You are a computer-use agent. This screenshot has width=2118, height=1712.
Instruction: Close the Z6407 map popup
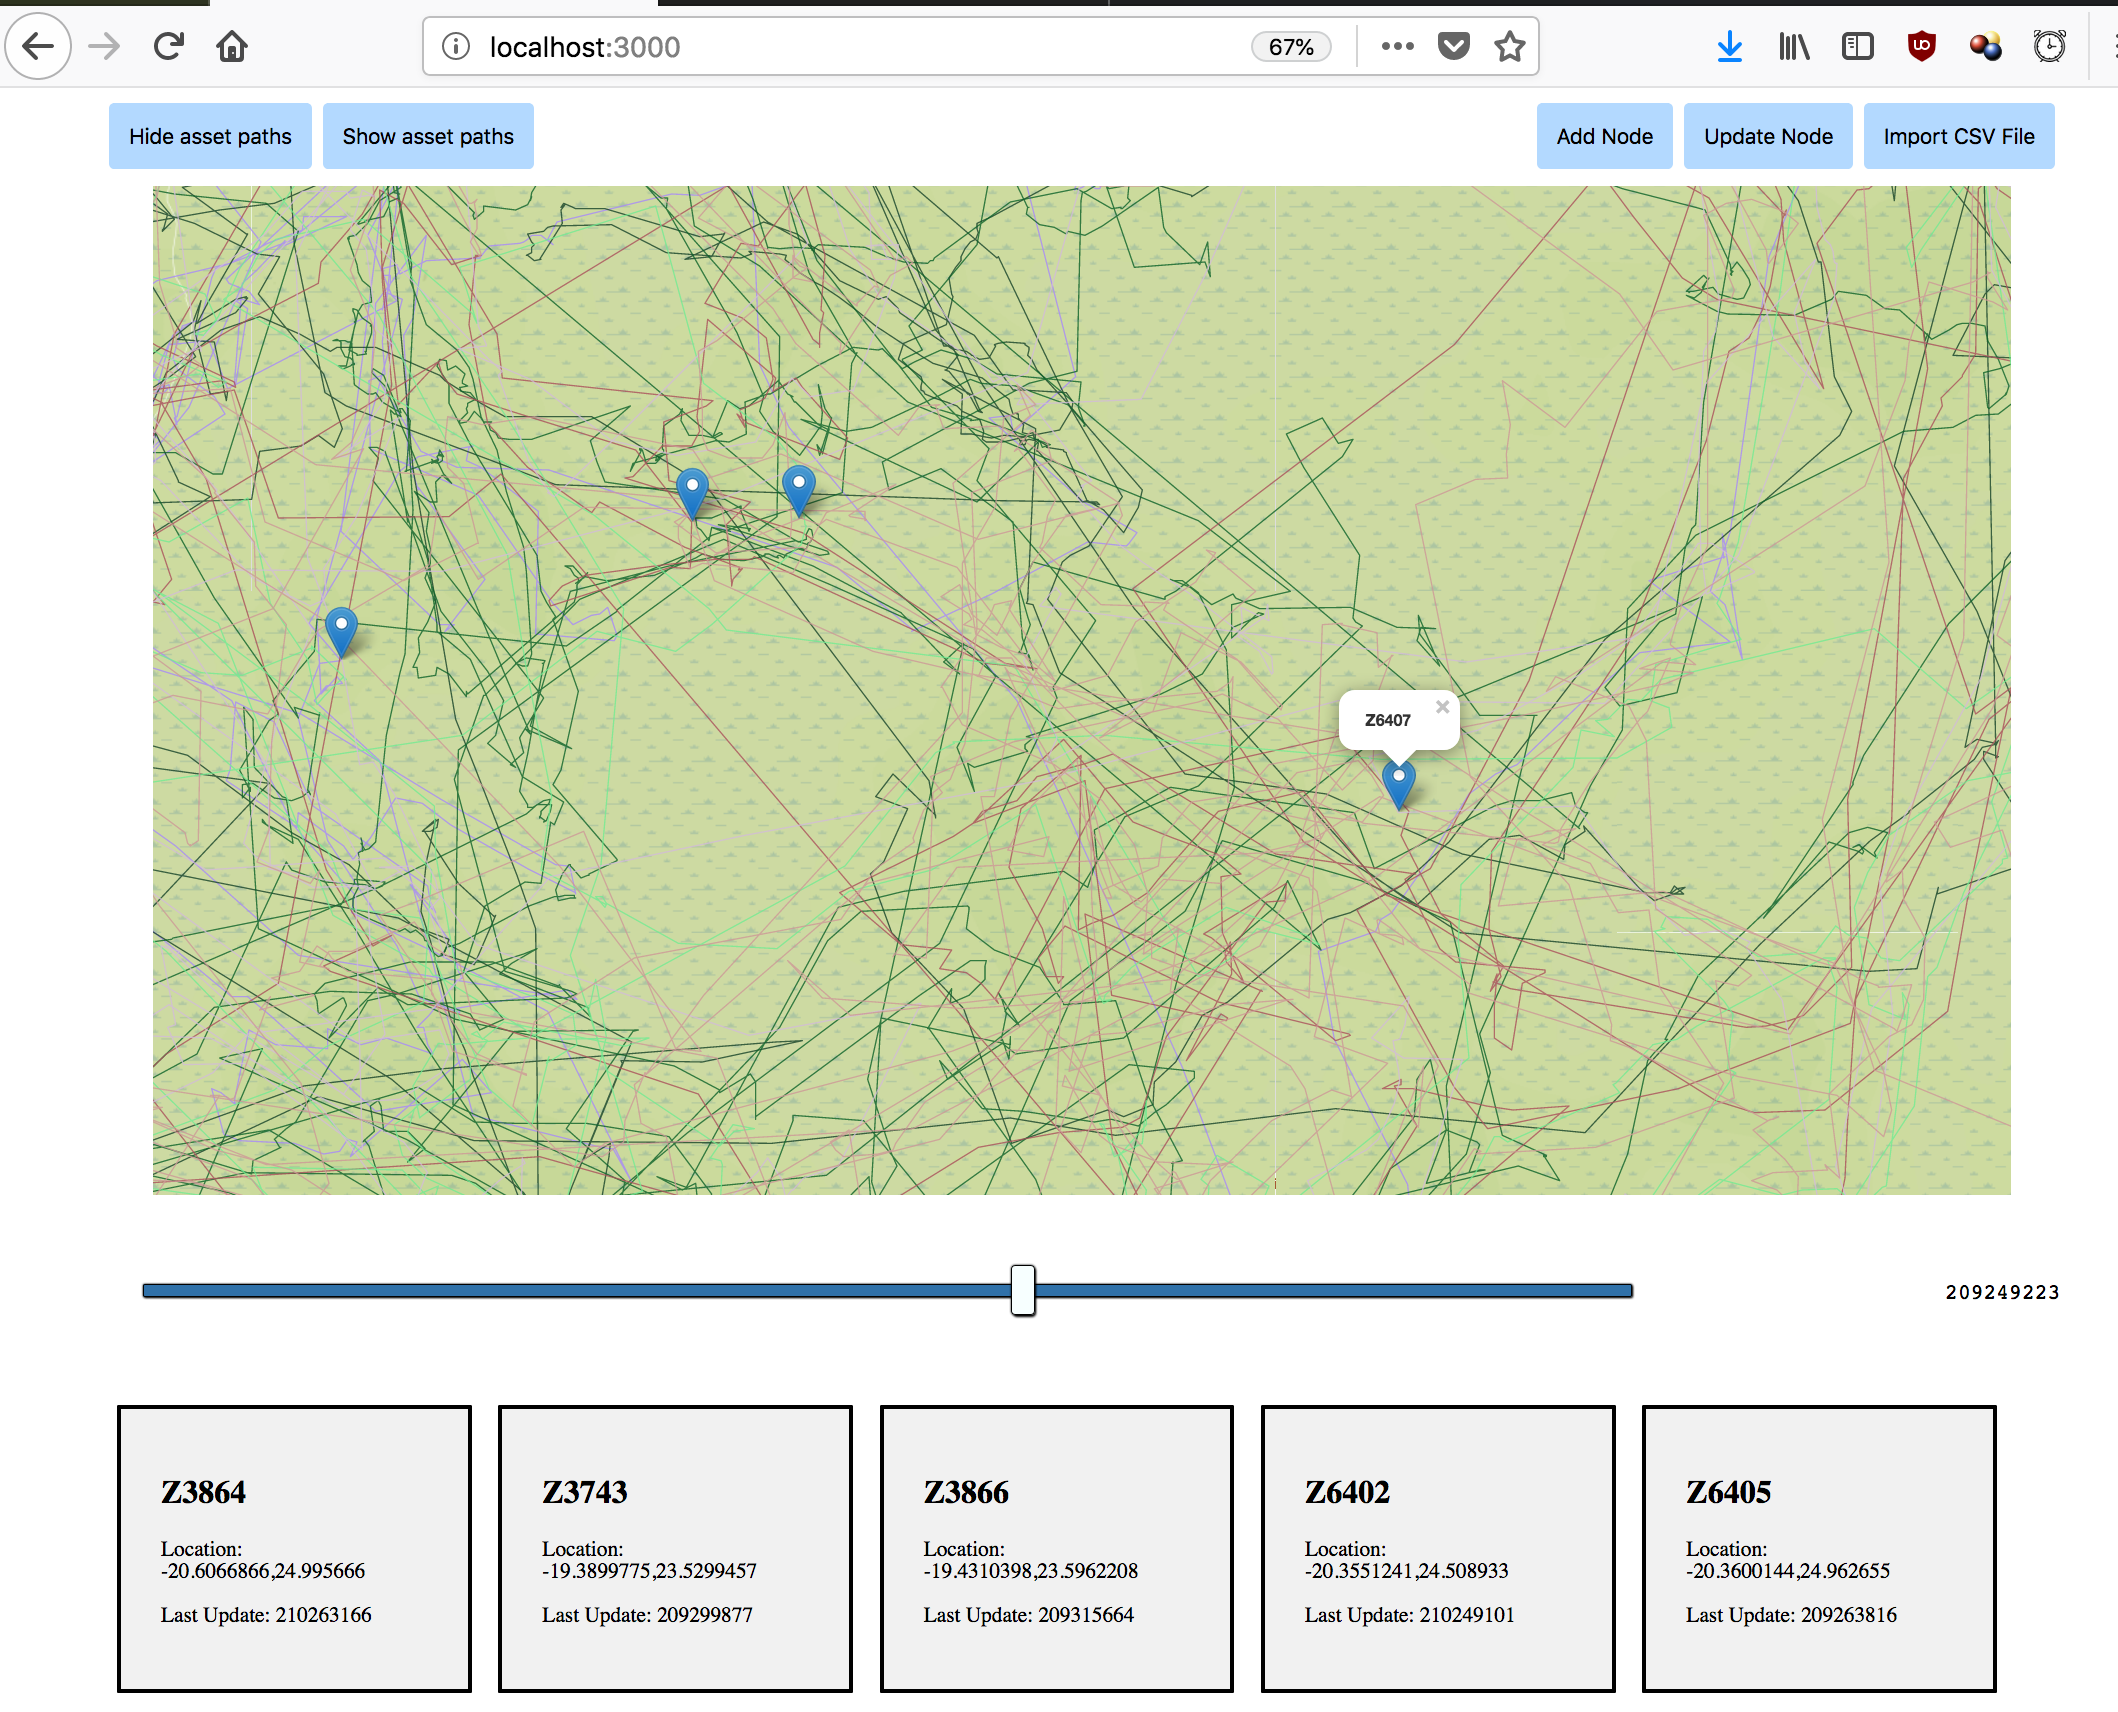1442,707
